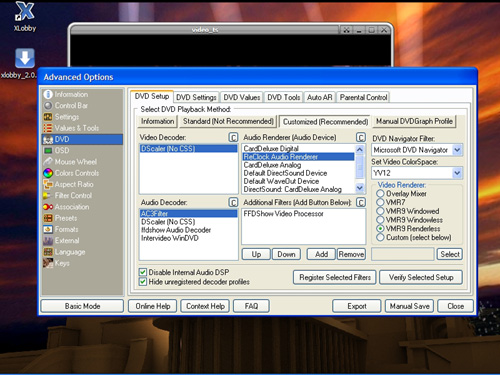The image size is (500, 375).
Task: Open the Colors Controls sidebar section
Action: 71,173
